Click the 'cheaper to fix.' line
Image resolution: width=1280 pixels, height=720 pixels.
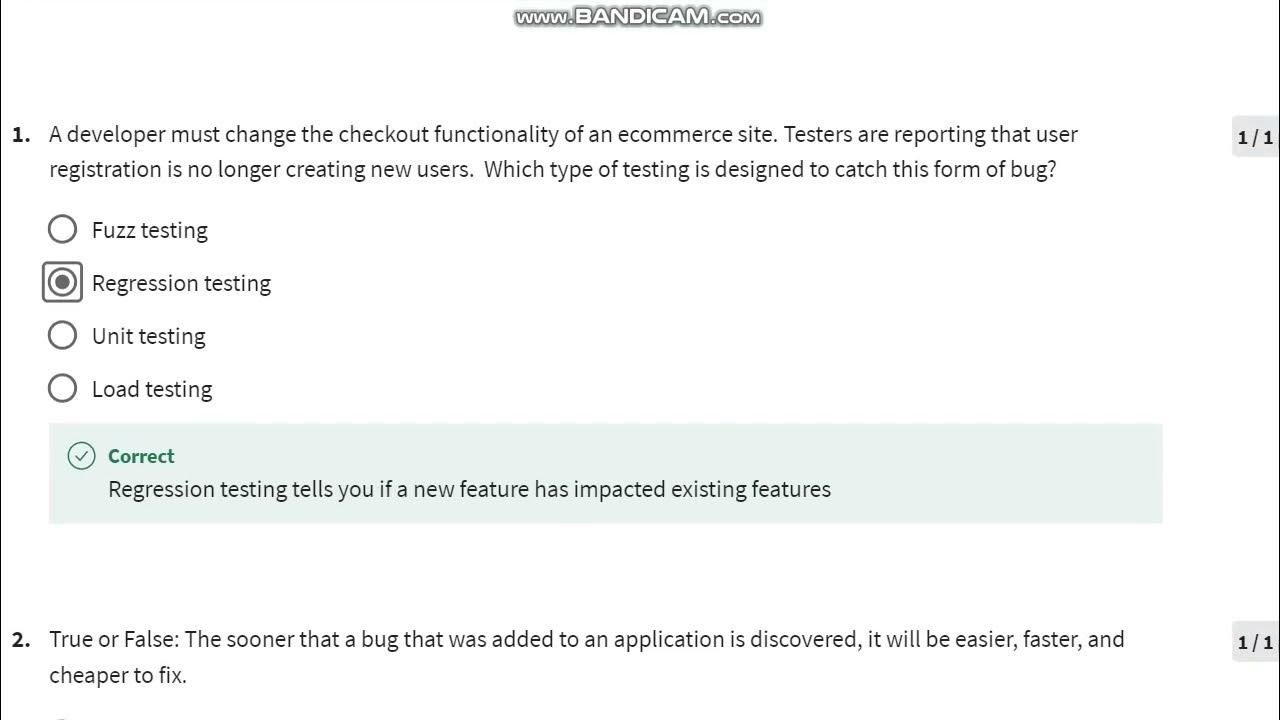(118, 675)
